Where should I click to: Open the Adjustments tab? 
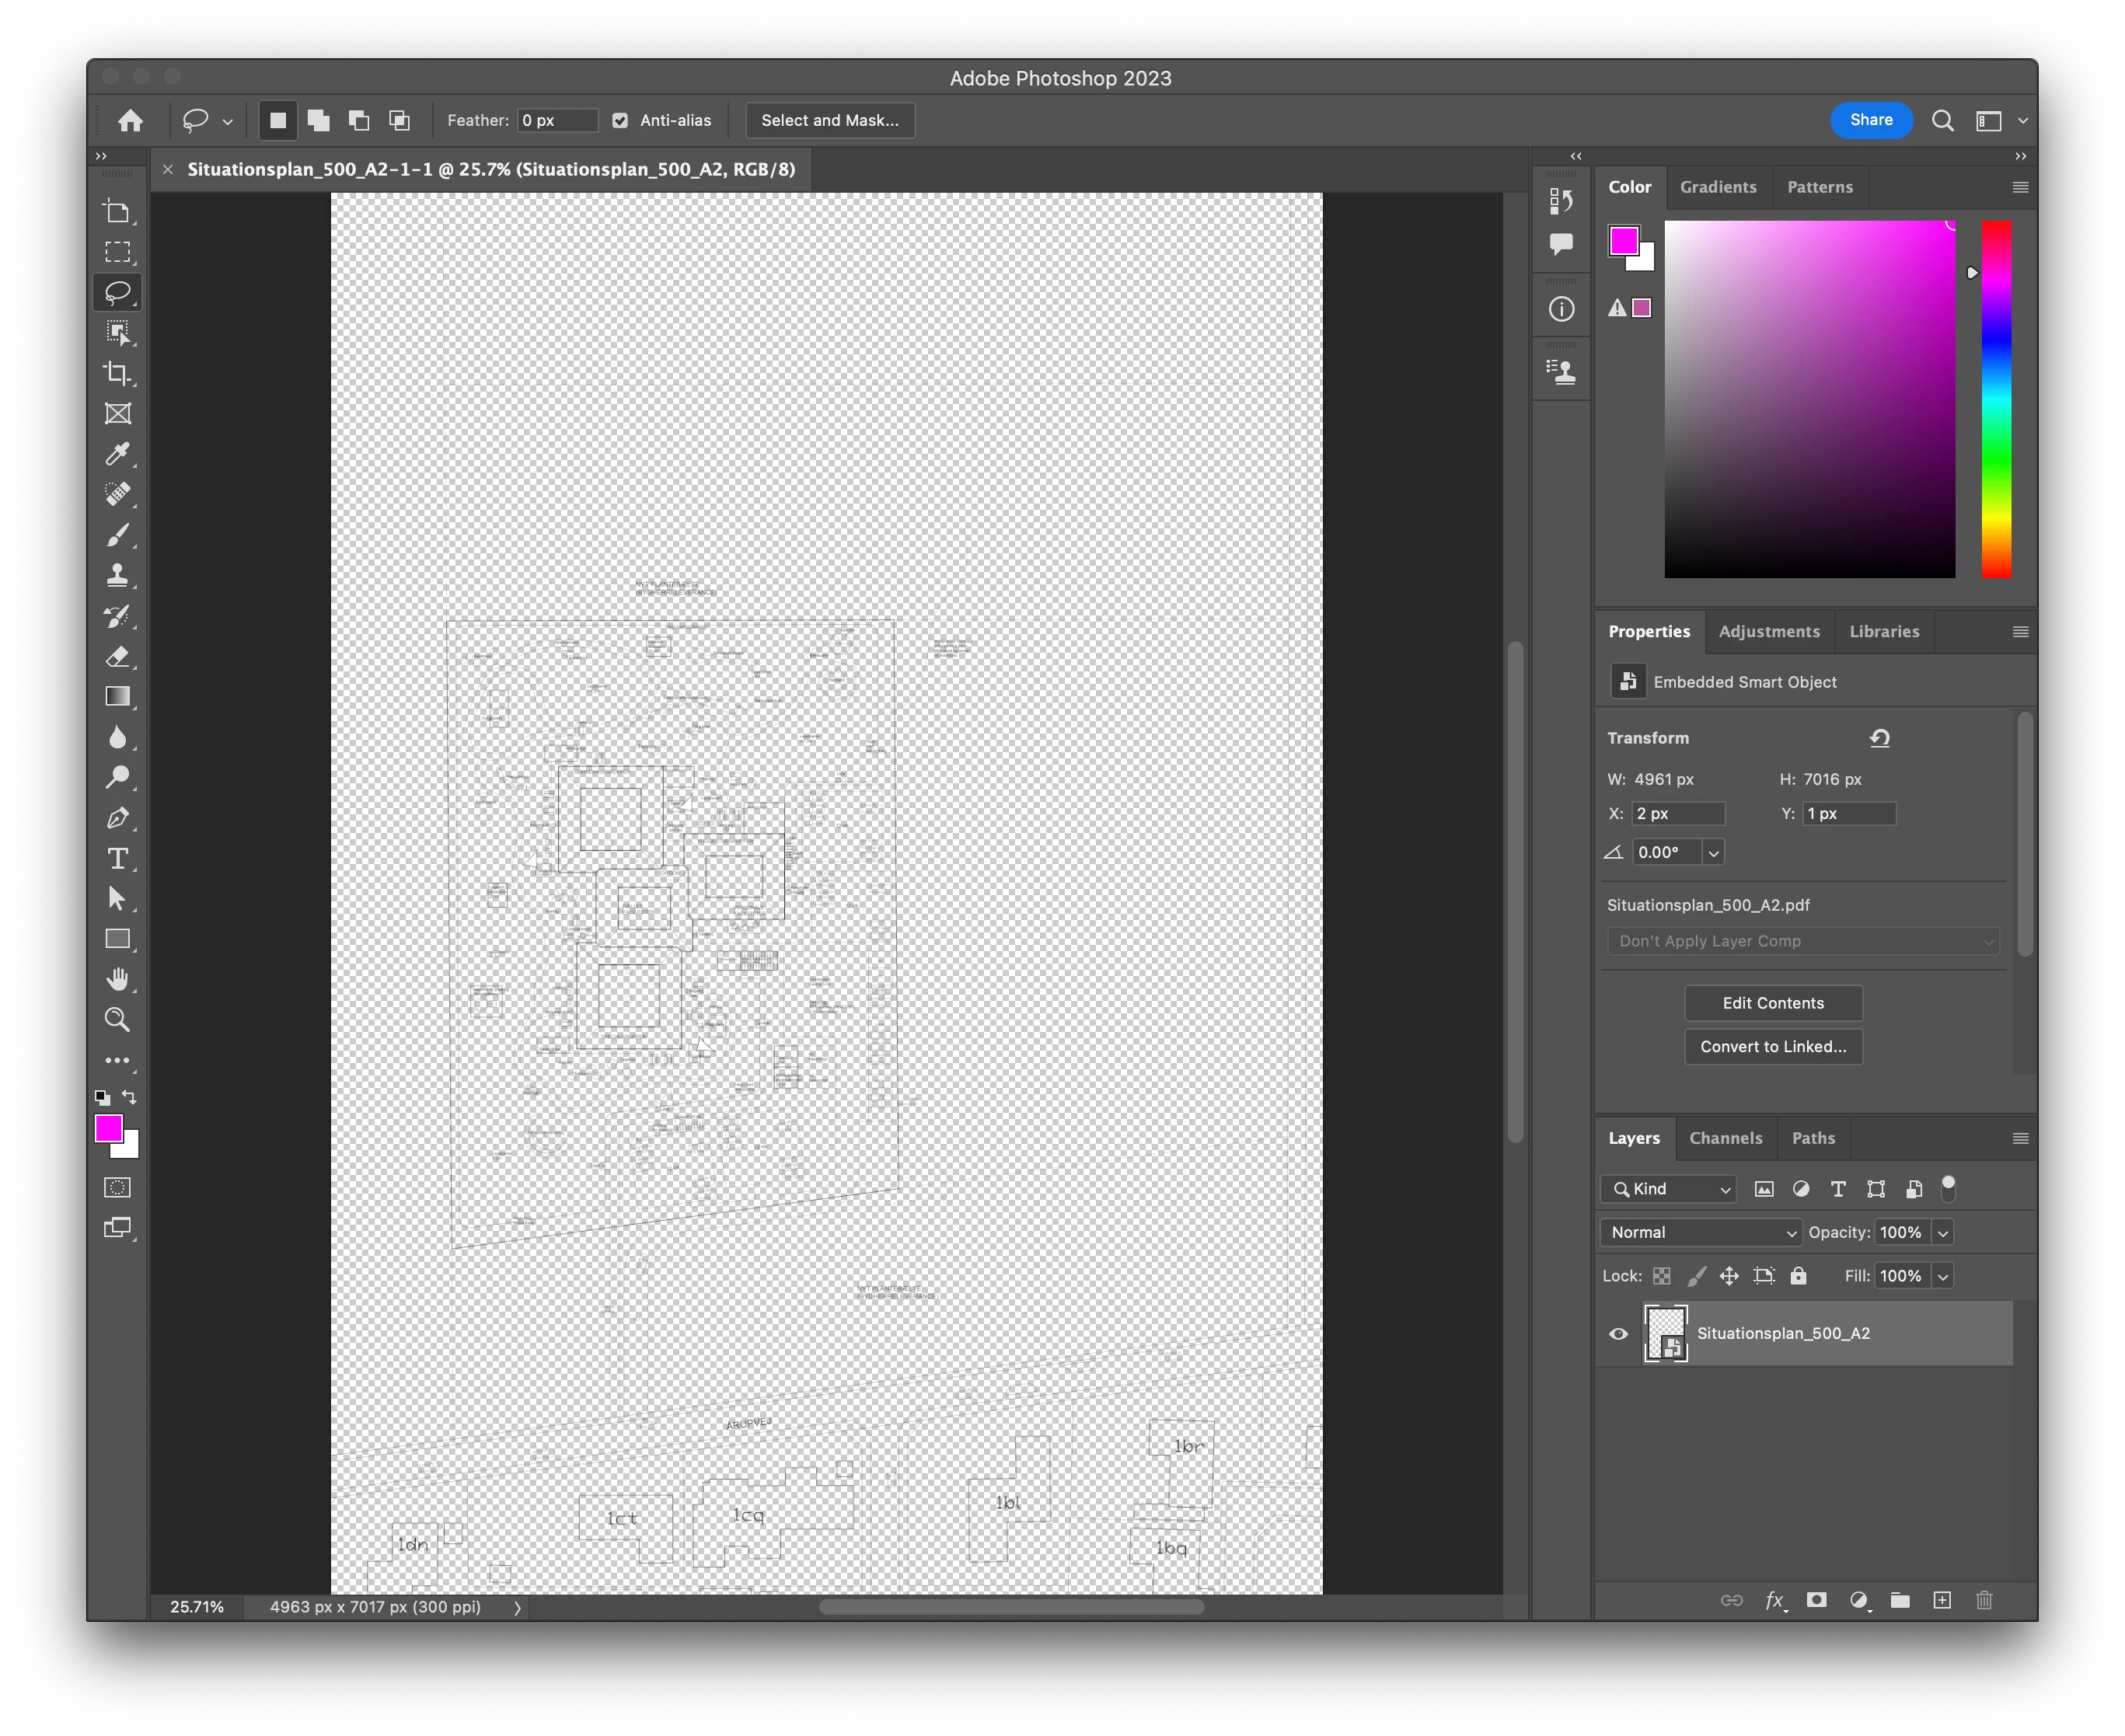click(1768, 631)
